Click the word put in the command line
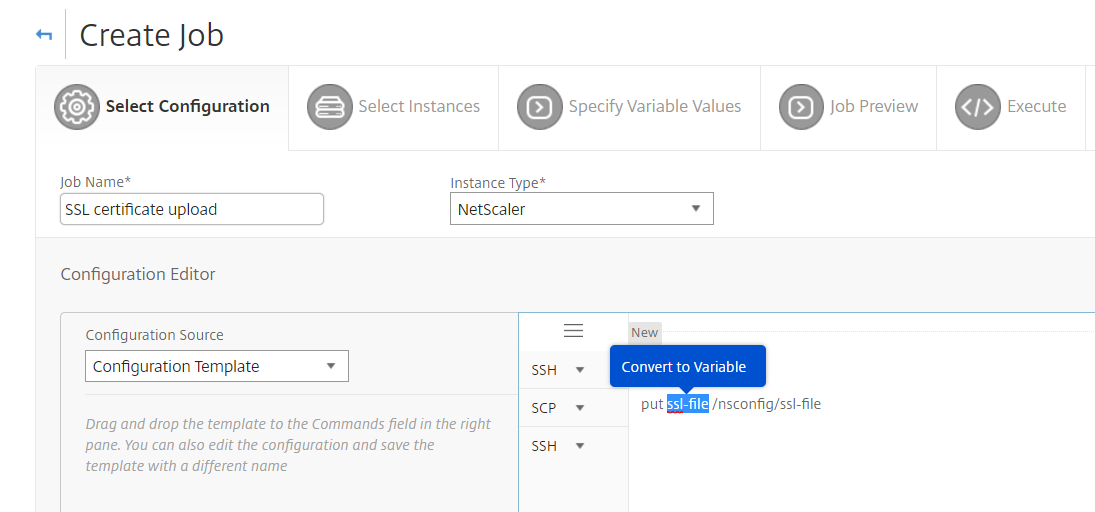The image size is (1095, 512). coord(652,404)
